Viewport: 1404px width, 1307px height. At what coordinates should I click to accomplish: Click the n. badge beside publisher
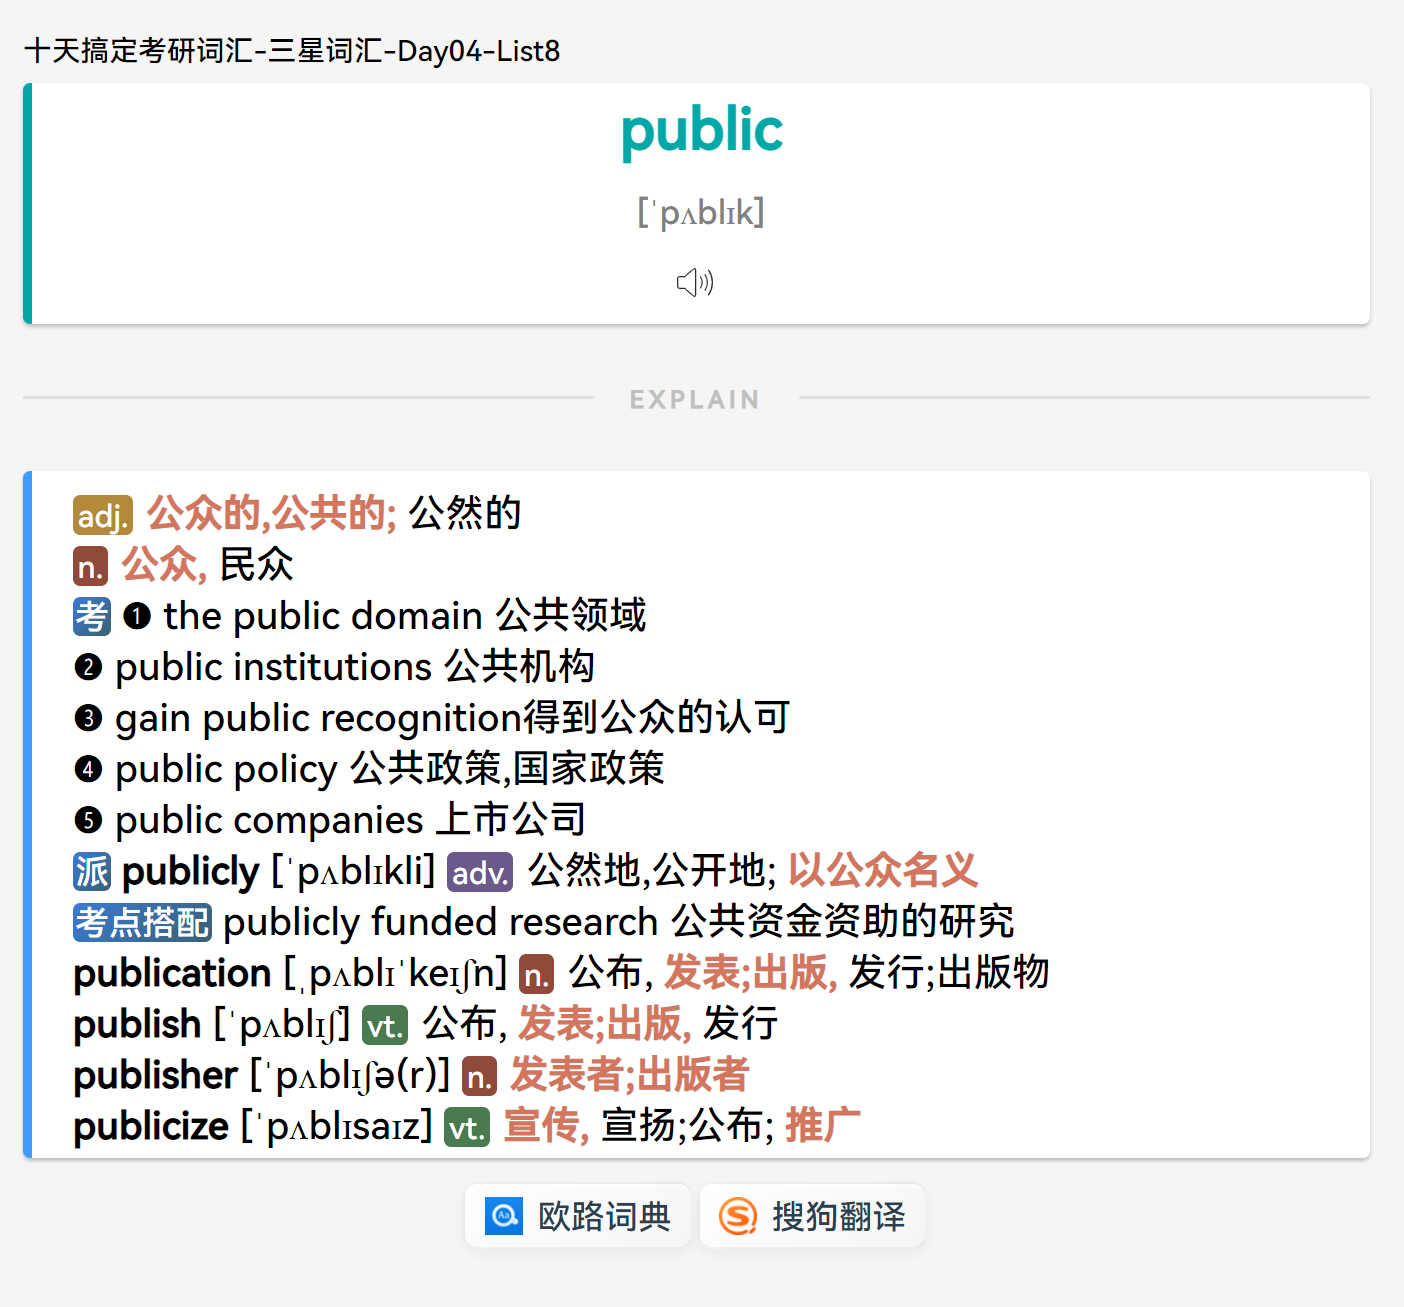(479, 1076)
